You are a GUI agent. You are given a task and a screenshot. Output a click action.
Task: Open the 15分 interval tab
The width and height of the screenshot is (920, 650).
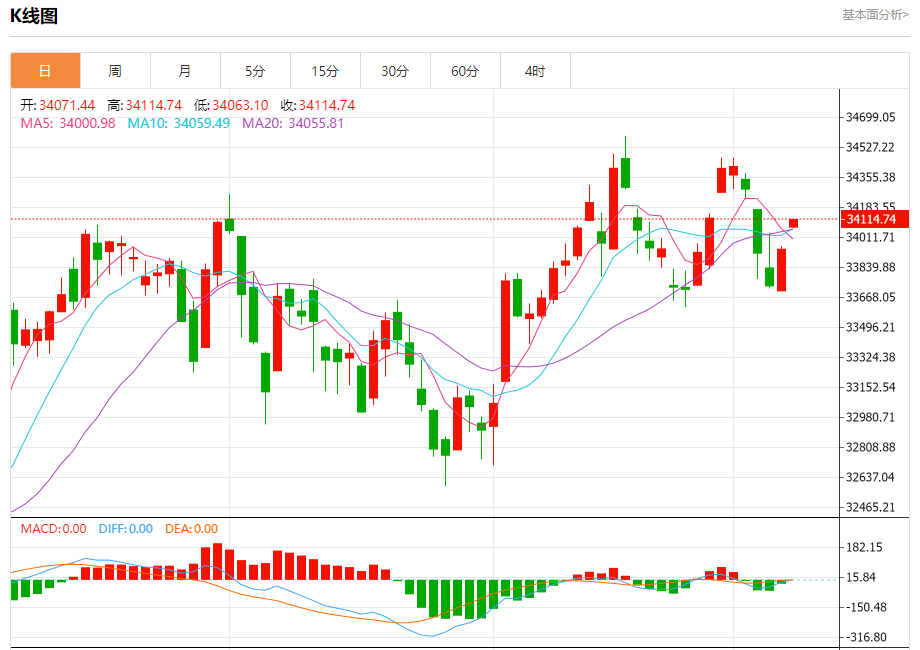(325, 71)
